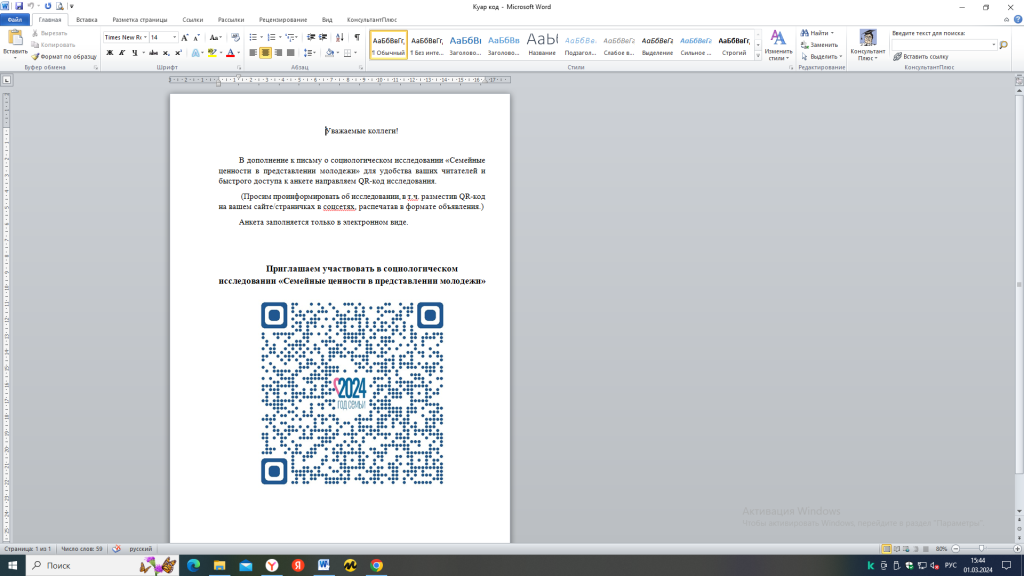This screenshot has width=1024, height=576.
Task: Toggle bold (Ж) formatting
Action: (109, 53)
